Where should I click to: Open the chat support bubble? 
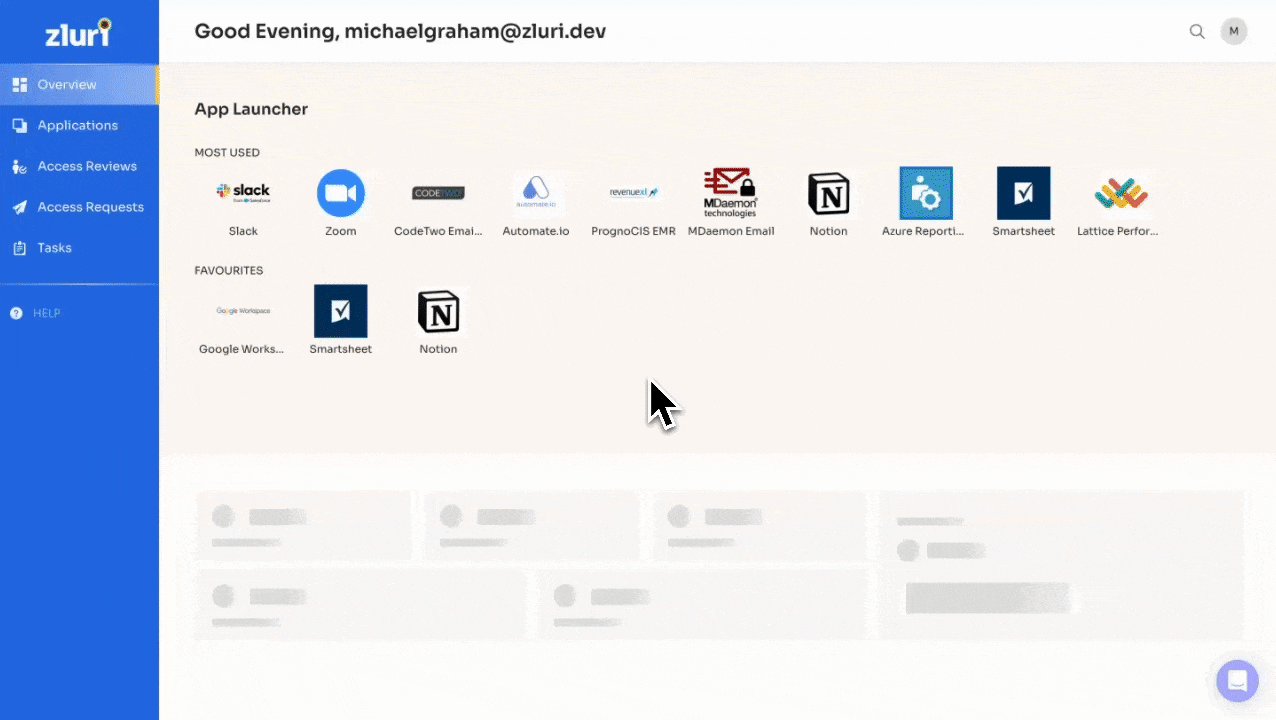point(1237,681)
